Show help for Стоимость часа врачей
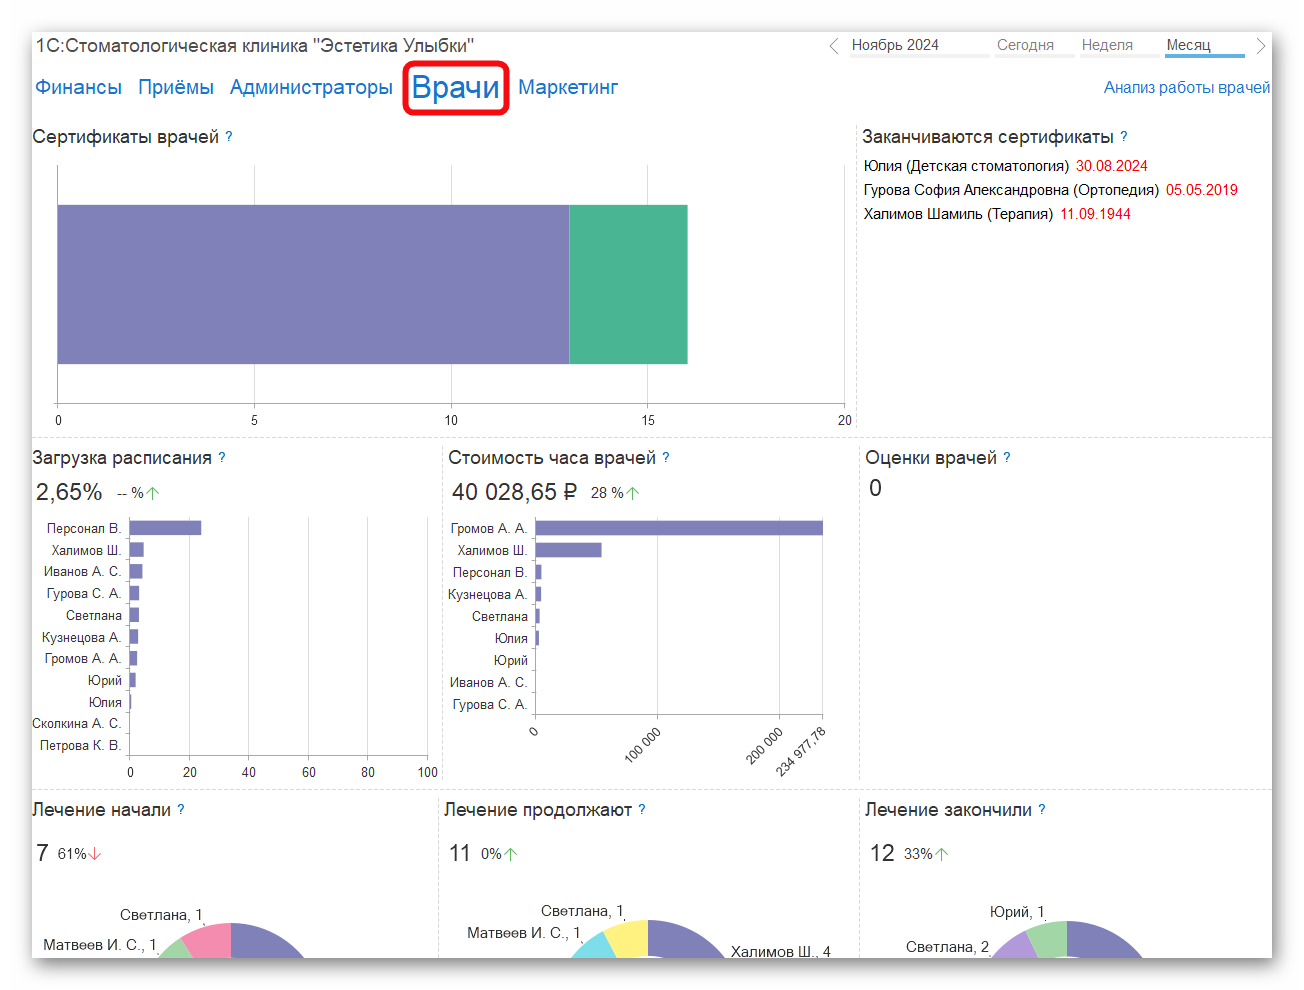 666,457
